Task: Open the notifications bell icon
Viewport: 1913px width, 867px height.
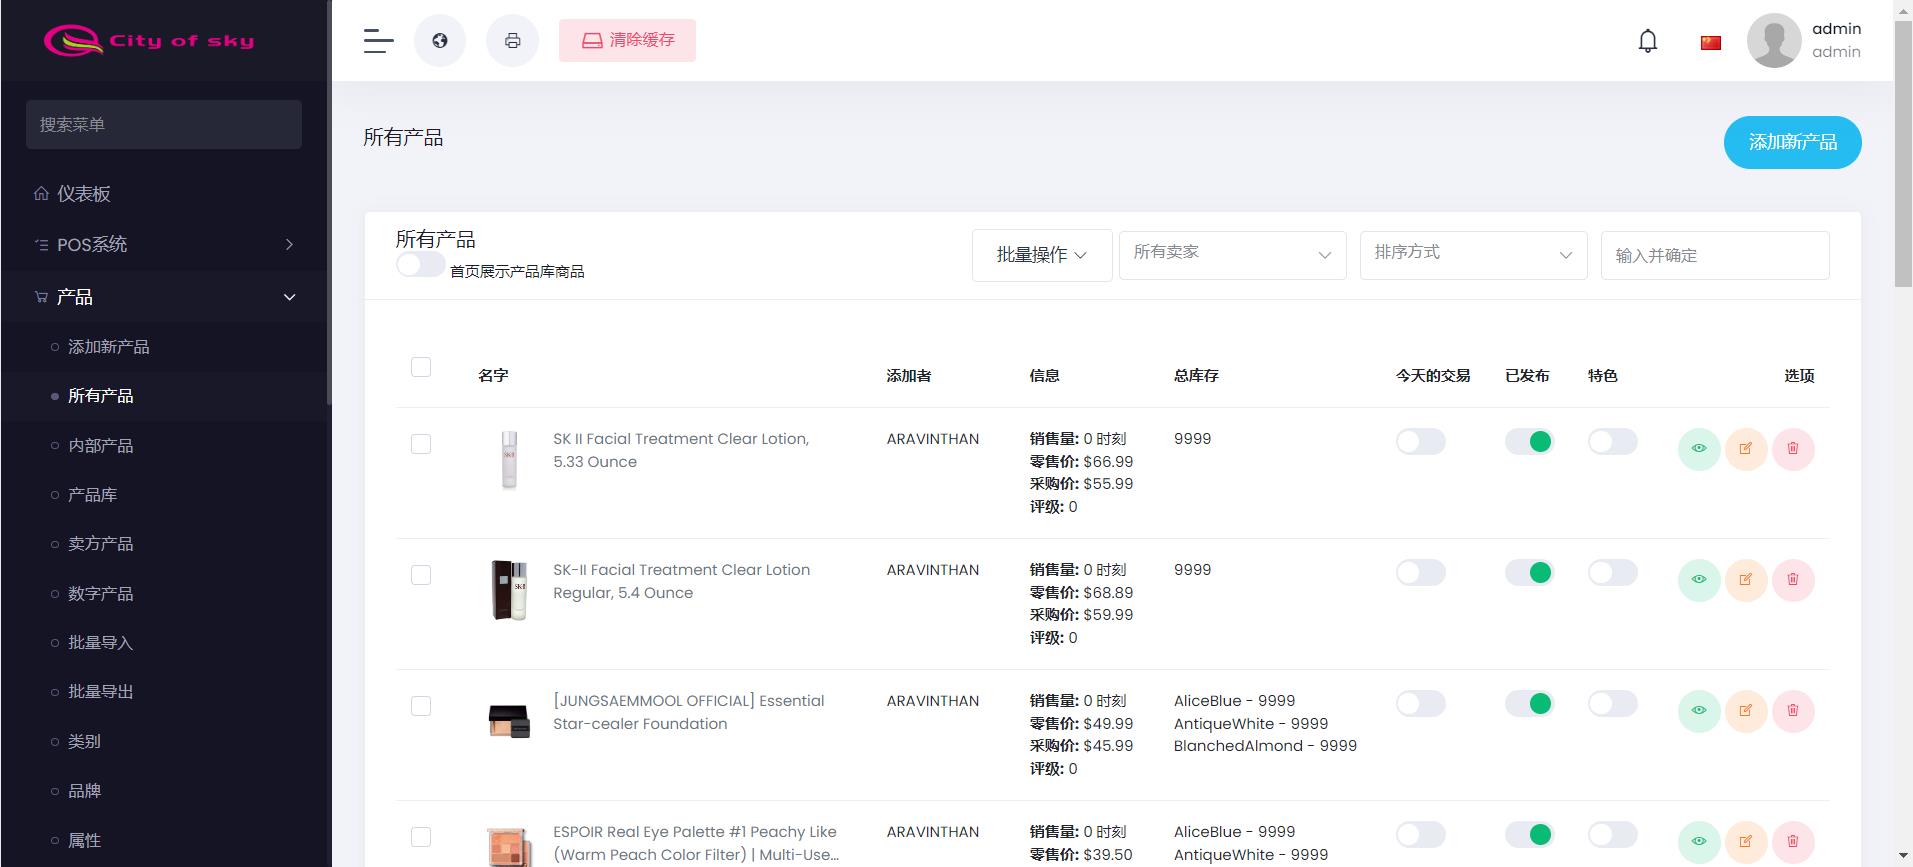Action: point(1648,41)
